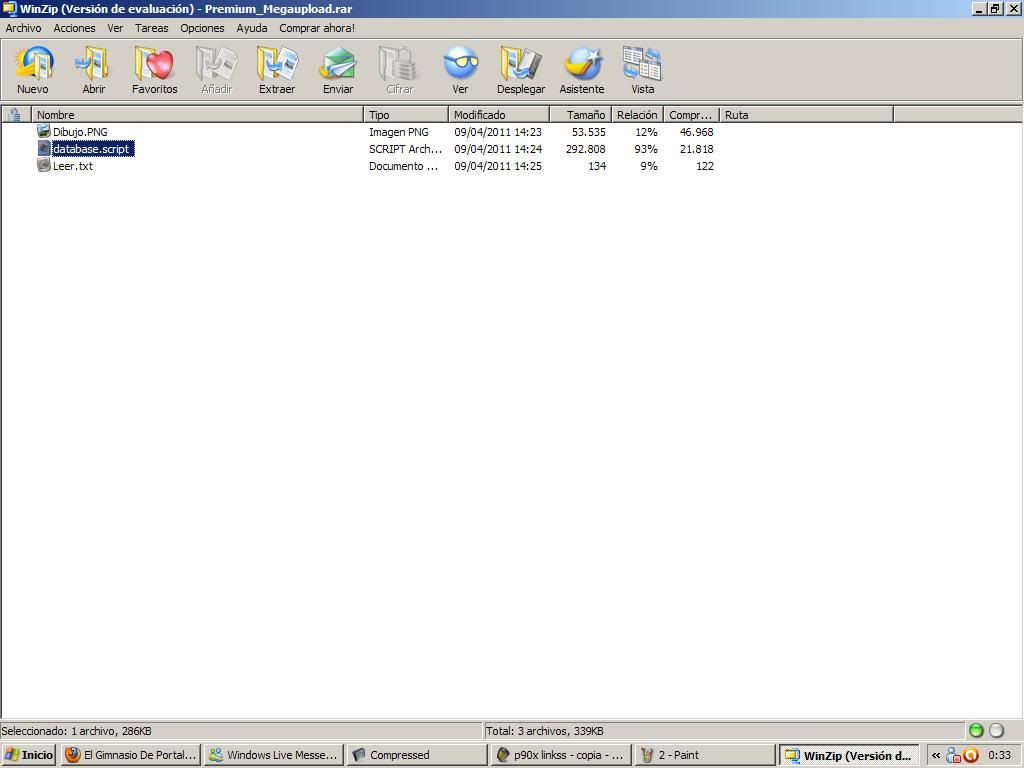Click the 46.968 compressed size value
The image size is (1024, 768).
pyautogui.click(x=697, y=132)
